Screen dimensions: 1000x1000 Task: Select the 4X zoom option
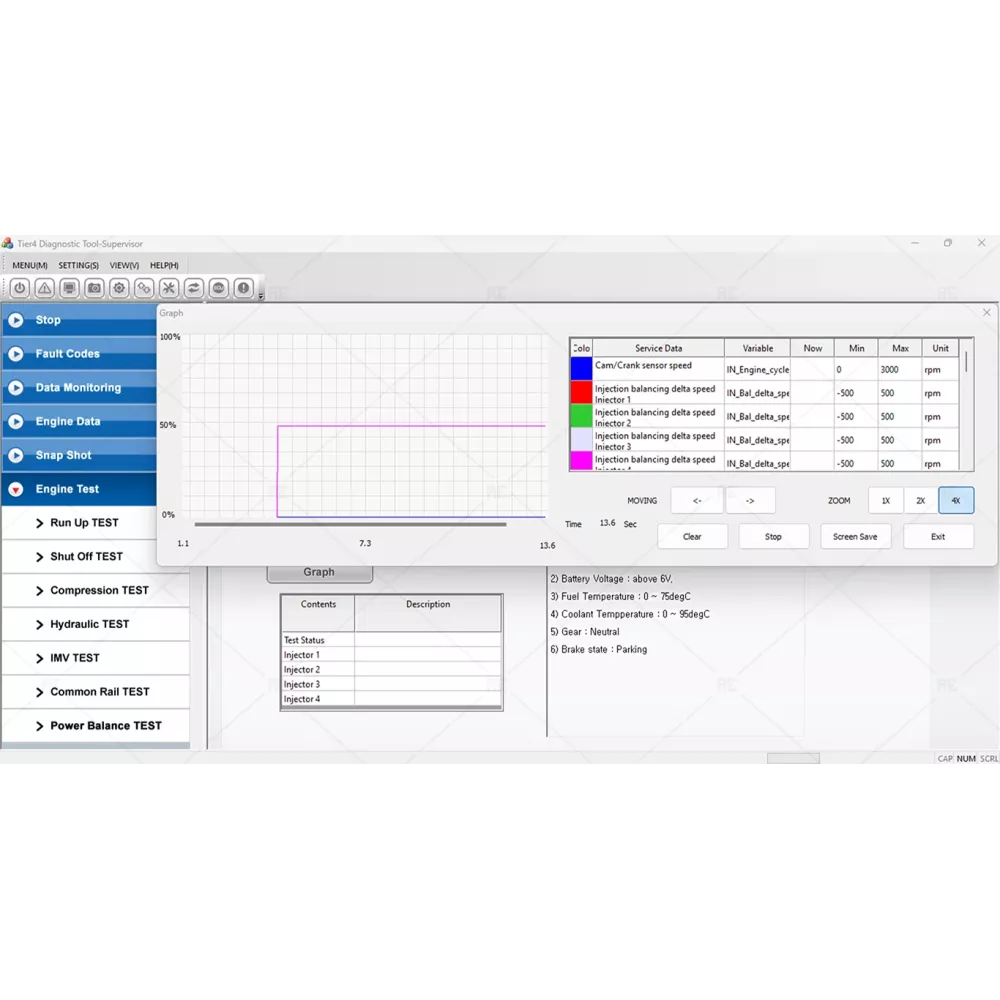956,500
